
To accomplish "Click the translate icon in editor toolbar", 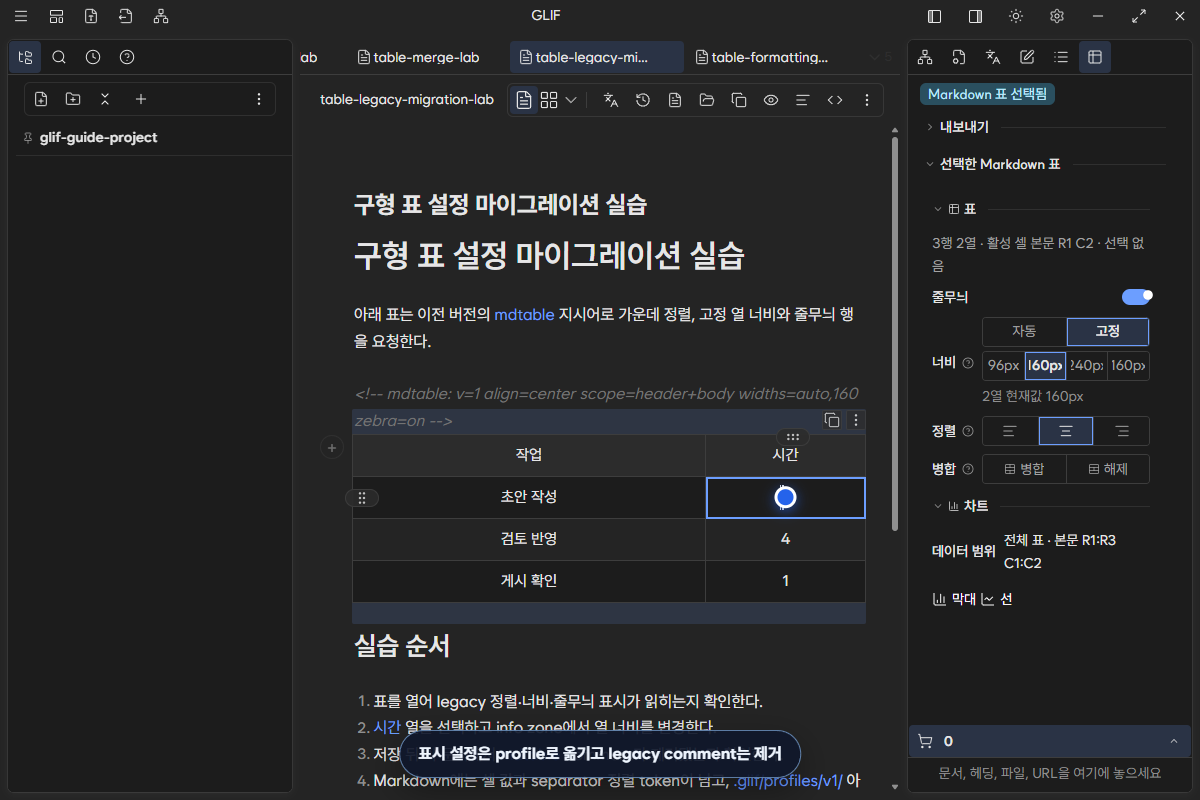I will [612, 100].
